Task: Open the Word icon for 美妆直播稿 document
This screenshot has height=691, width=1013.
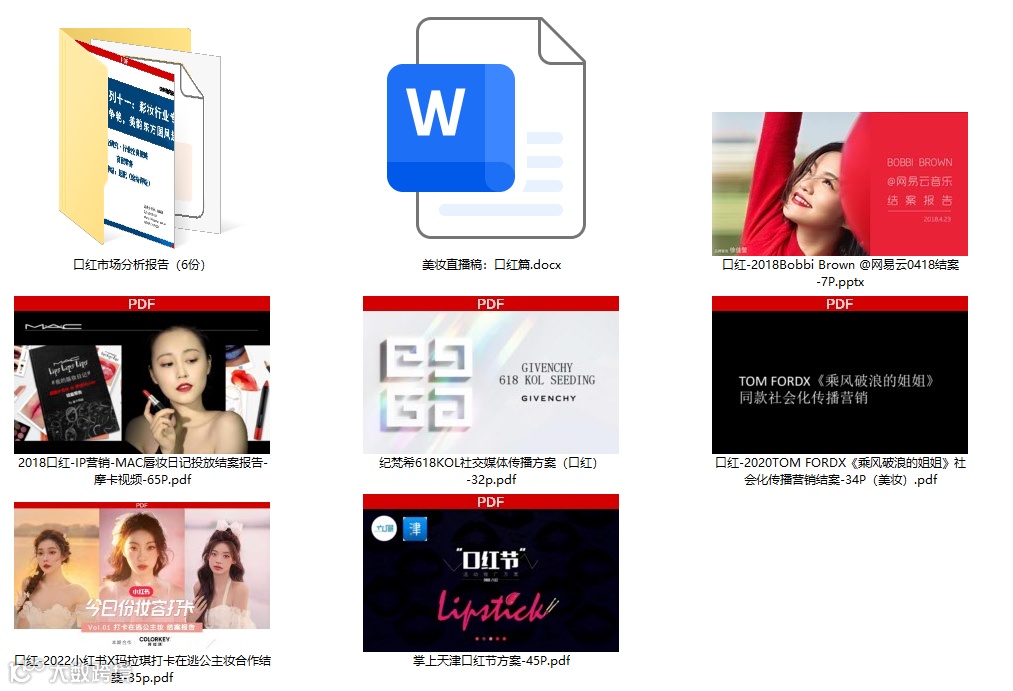Action: pos(486,128)
